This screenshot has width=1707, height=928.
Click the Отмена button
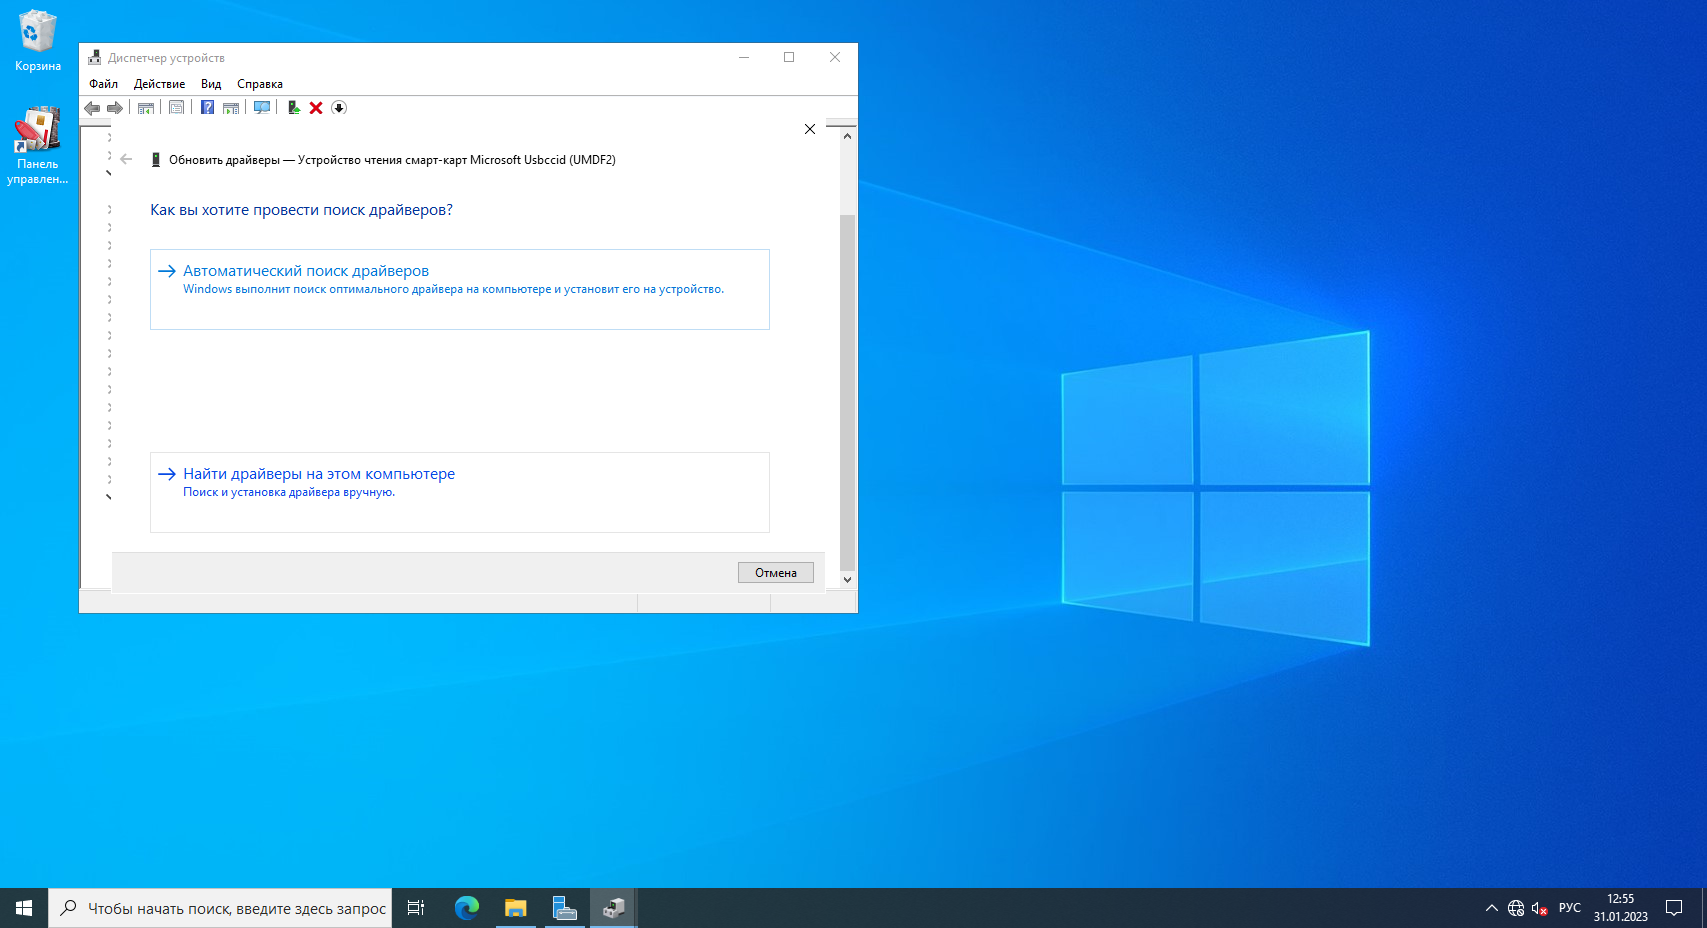(x=776, y=573)
